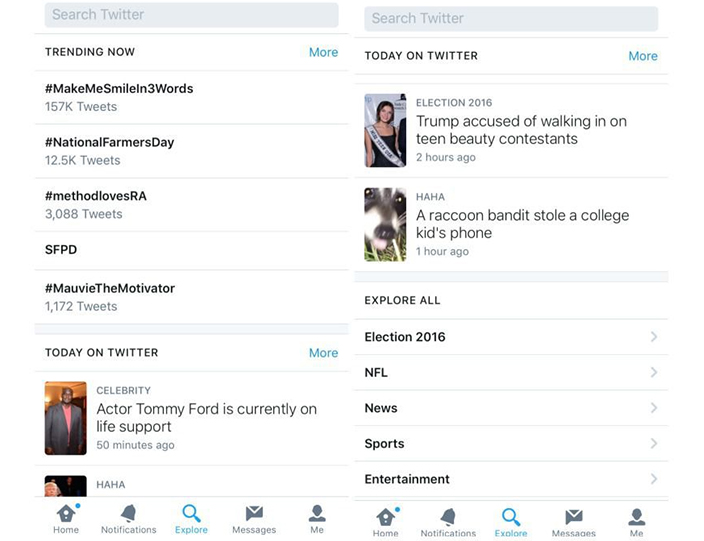
Task: Tap the Home icon in left screen
Action: pyautogui.click(x=66, y=514)
